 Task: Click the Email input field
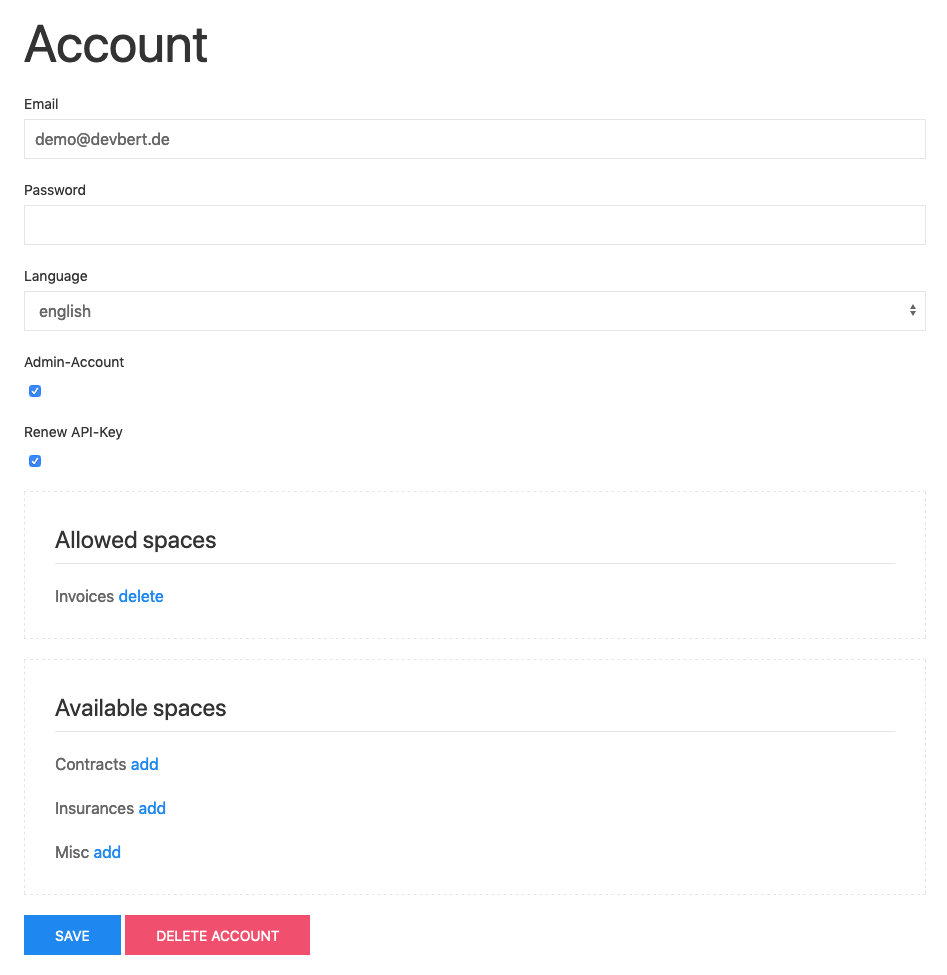474,139
